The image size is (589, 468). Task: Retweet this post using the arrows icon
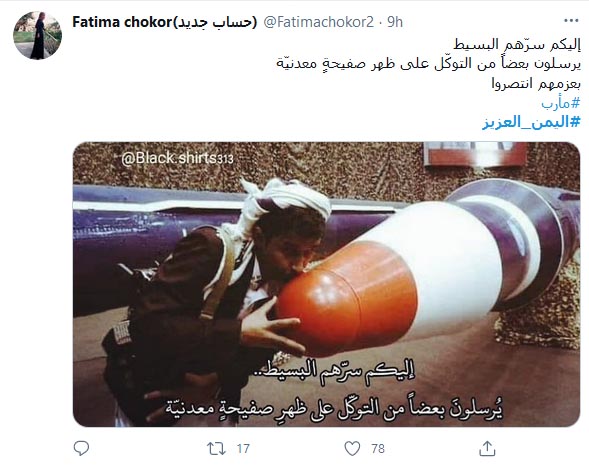click(216, 448)
